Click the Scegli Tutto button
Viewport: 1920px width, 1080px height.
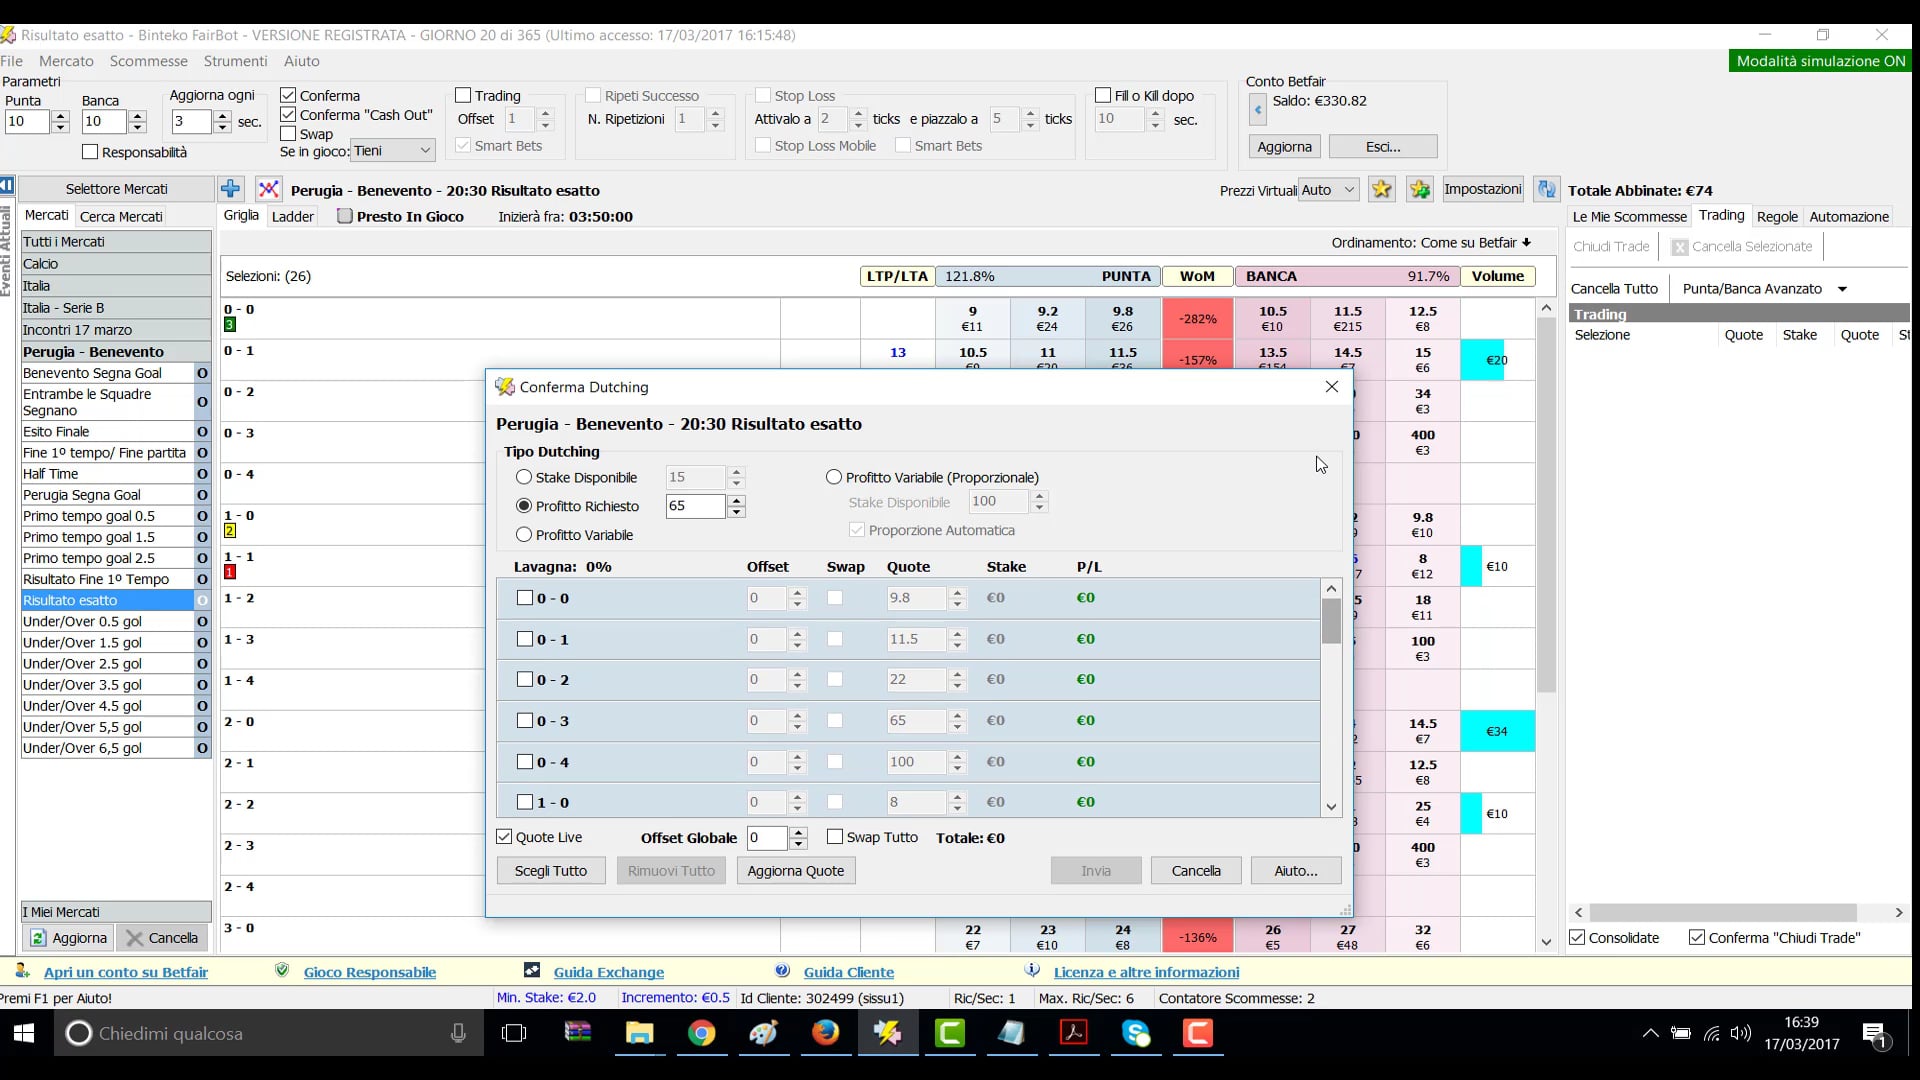click(551, 870)
